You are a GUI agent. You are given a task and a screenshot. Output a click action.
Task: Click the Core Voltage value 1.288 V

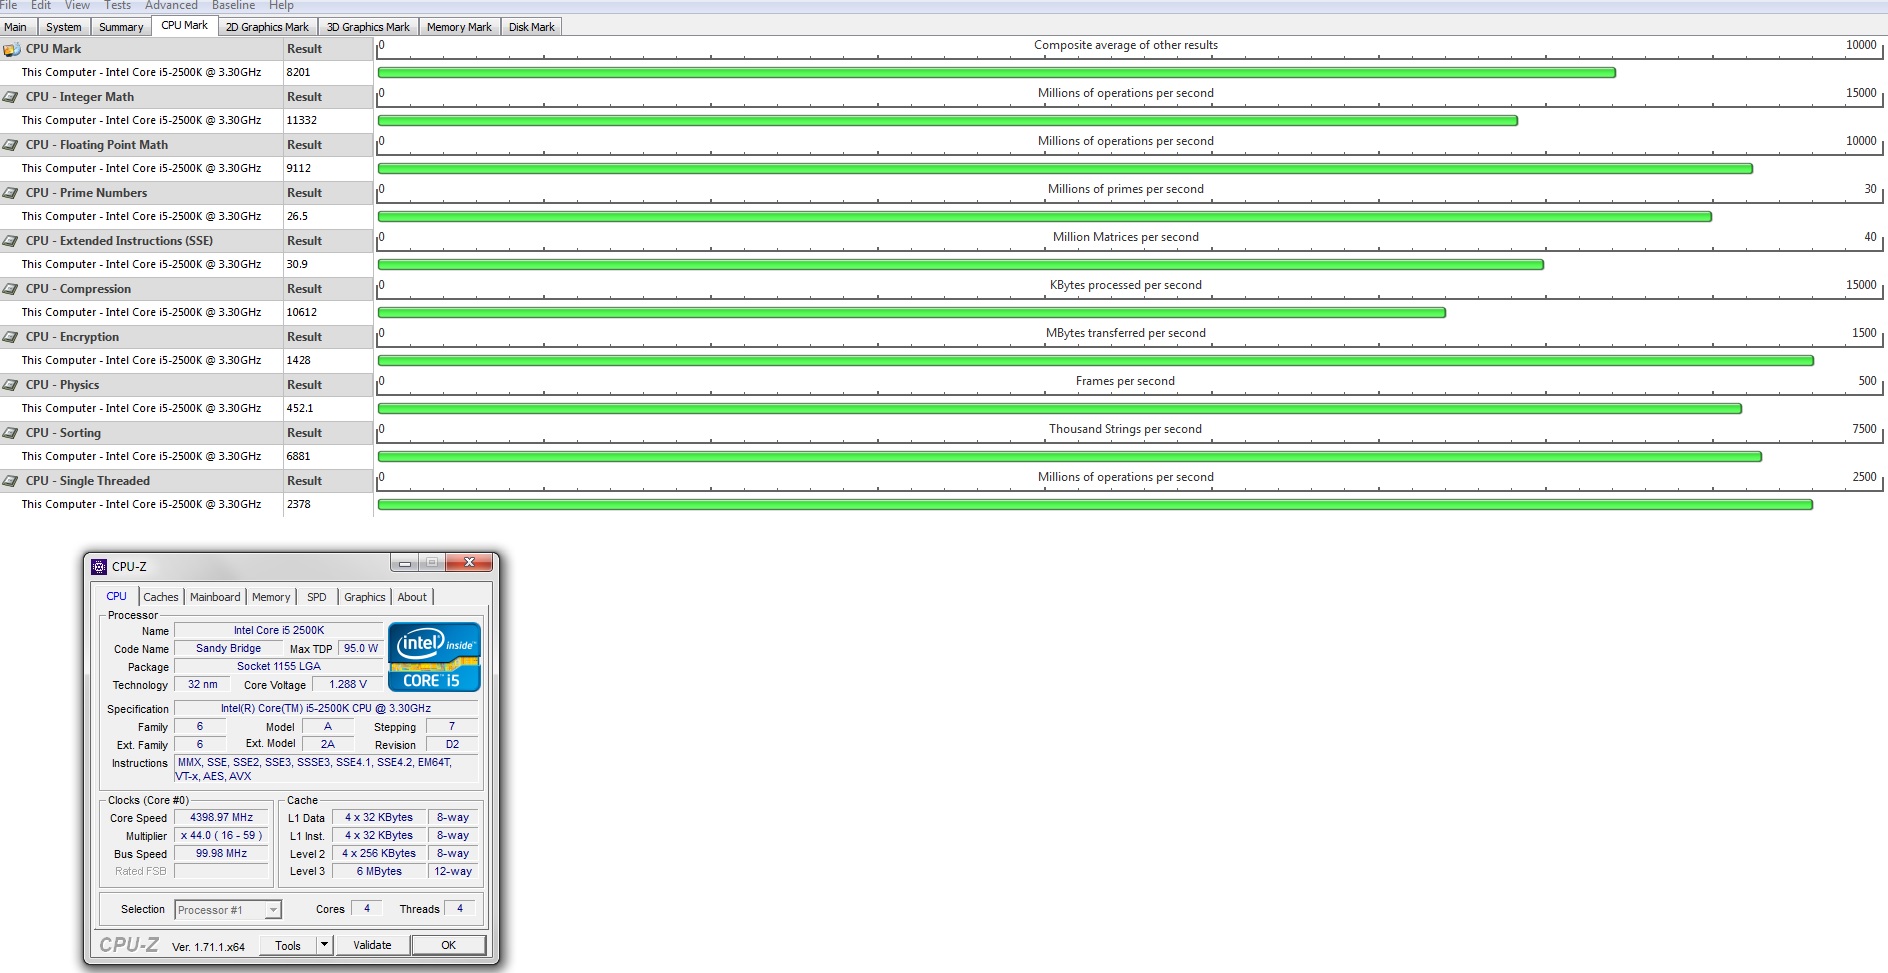coord(347,684)
